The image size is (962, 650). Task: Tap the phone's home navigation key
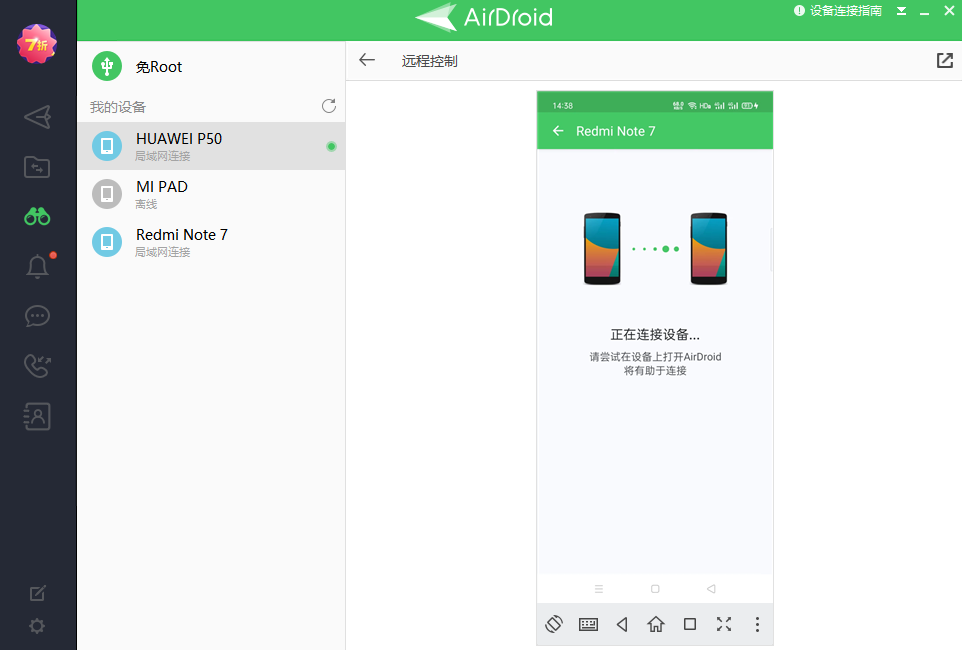(655, 589)
